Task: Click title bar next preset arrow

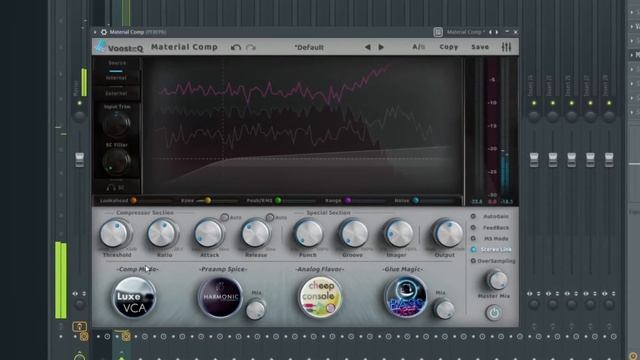Action: coord(497,32)
